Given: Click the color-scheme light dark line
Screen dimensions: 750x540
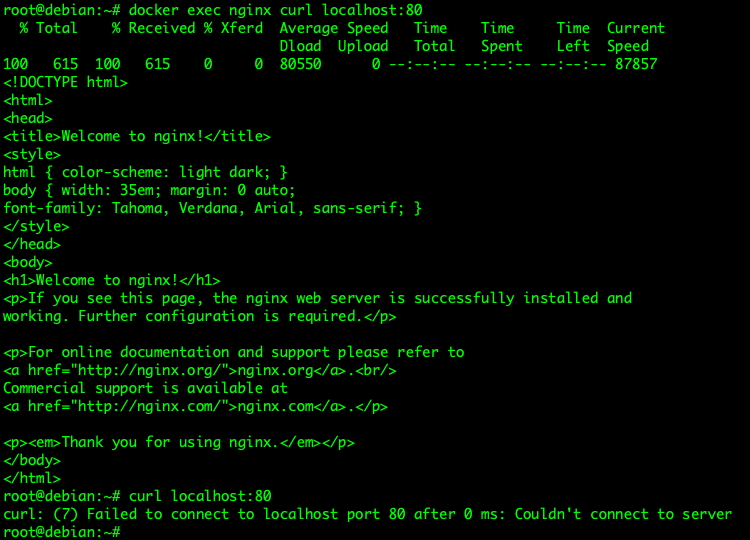Looking at the screenshot, I should [145, 172].
